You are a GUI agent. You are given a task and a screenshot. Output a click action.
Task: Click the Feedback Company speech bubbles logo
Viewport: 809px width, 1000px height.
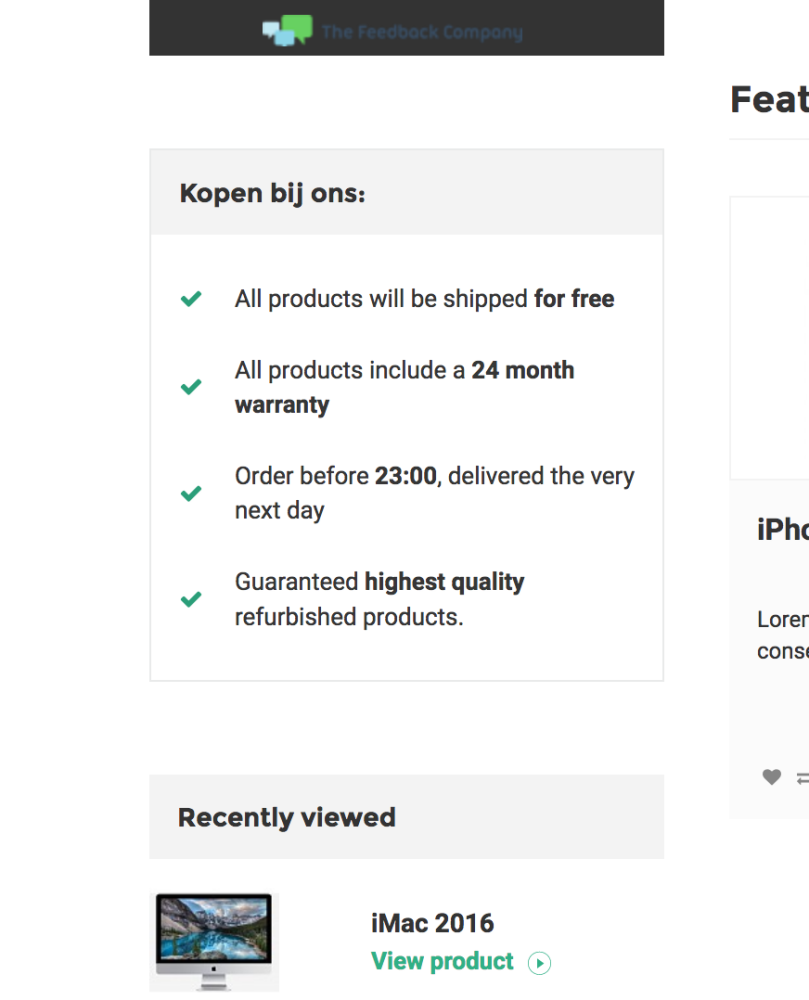pyautogui.click(x=287, y=31)
